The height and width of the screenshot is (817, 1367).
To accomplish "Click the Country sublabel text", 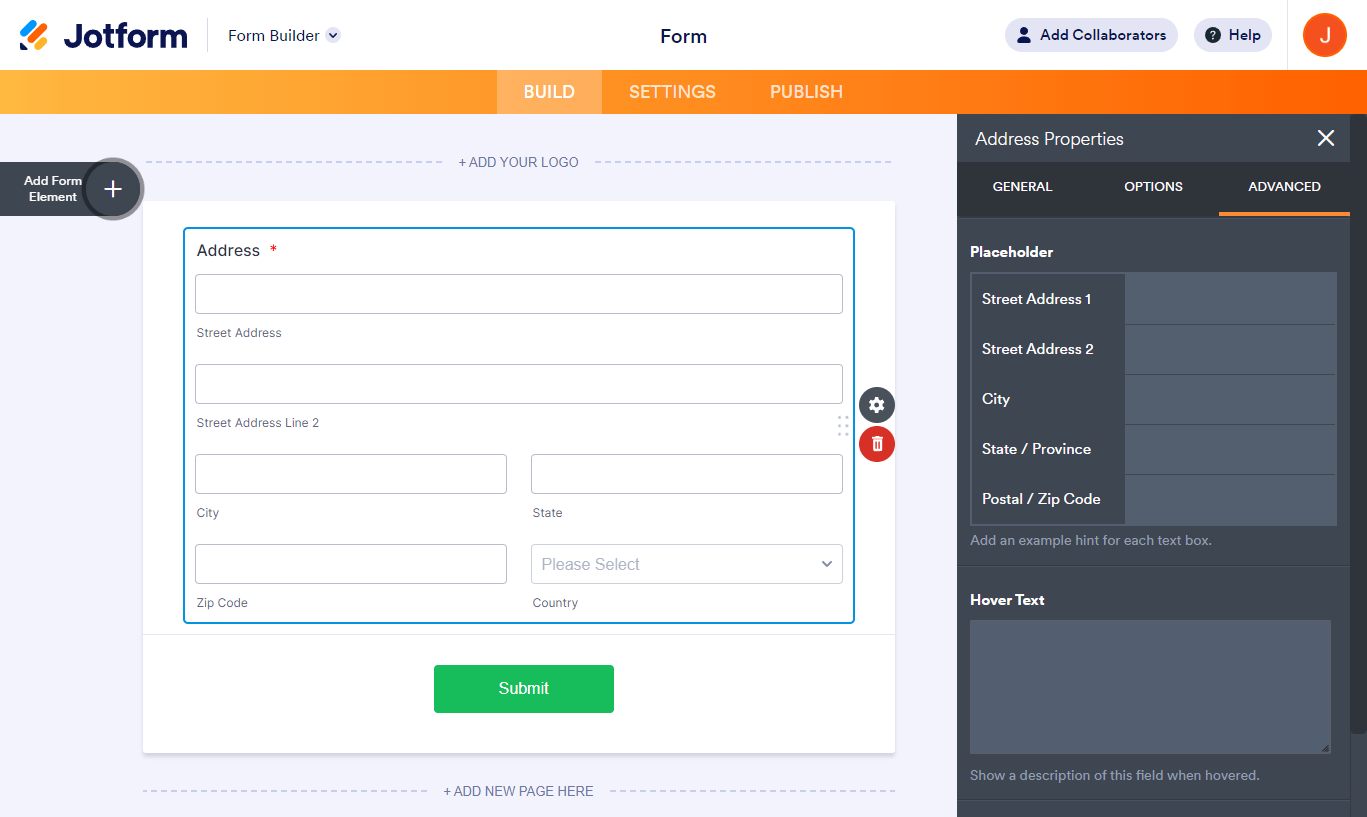I will (555, 603).
